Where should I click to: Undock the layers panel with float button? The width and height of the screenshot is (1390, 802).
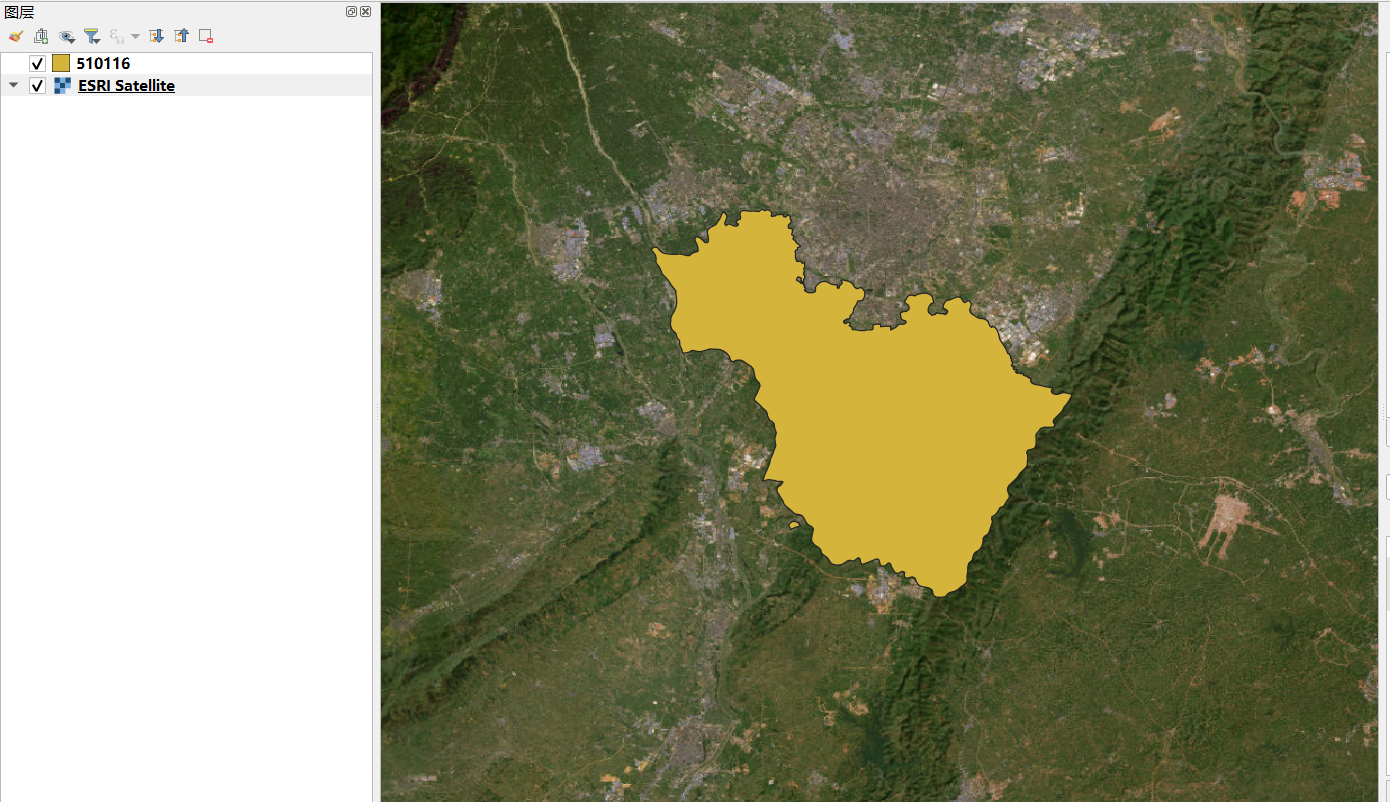tap(352, 12)
